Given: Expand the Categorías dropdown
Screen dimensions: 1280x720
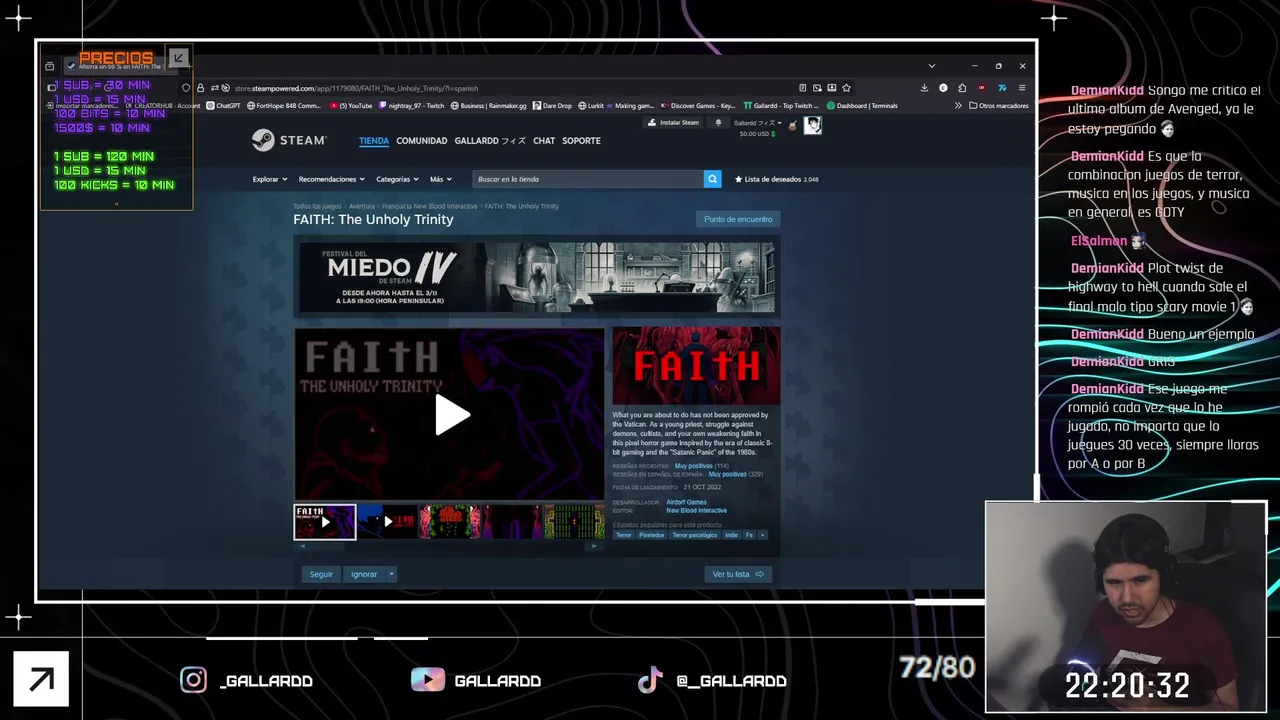Looking at the screenshot, I should pyautogui.click(x=397, y=179).
